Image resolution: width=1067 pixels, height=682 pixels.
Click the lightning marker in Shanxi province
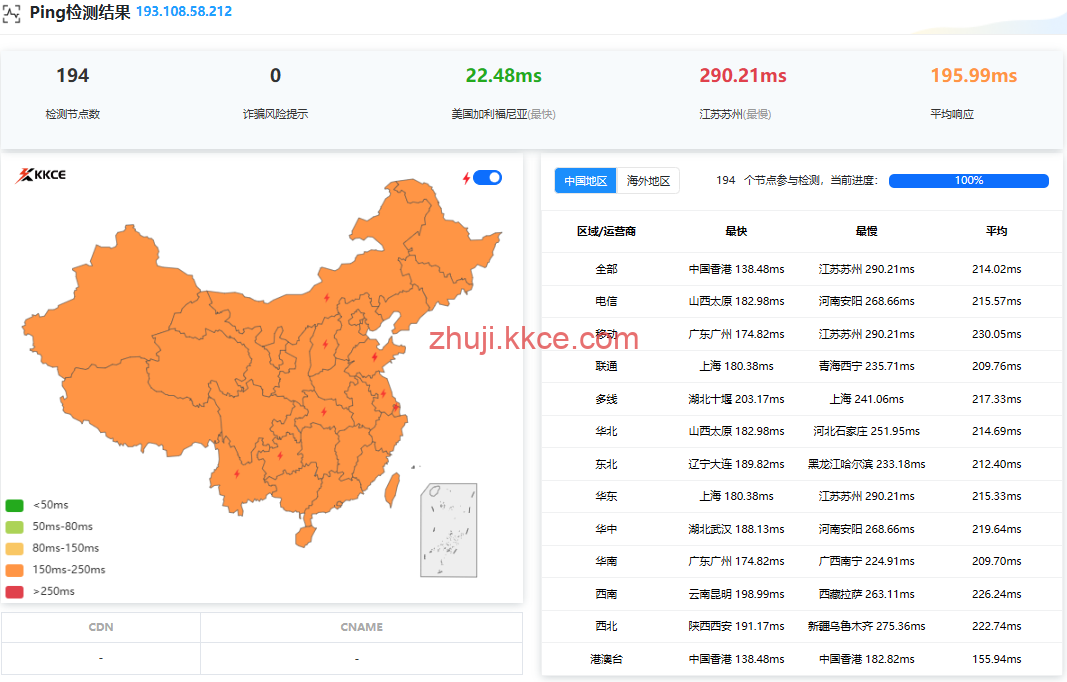324,345
